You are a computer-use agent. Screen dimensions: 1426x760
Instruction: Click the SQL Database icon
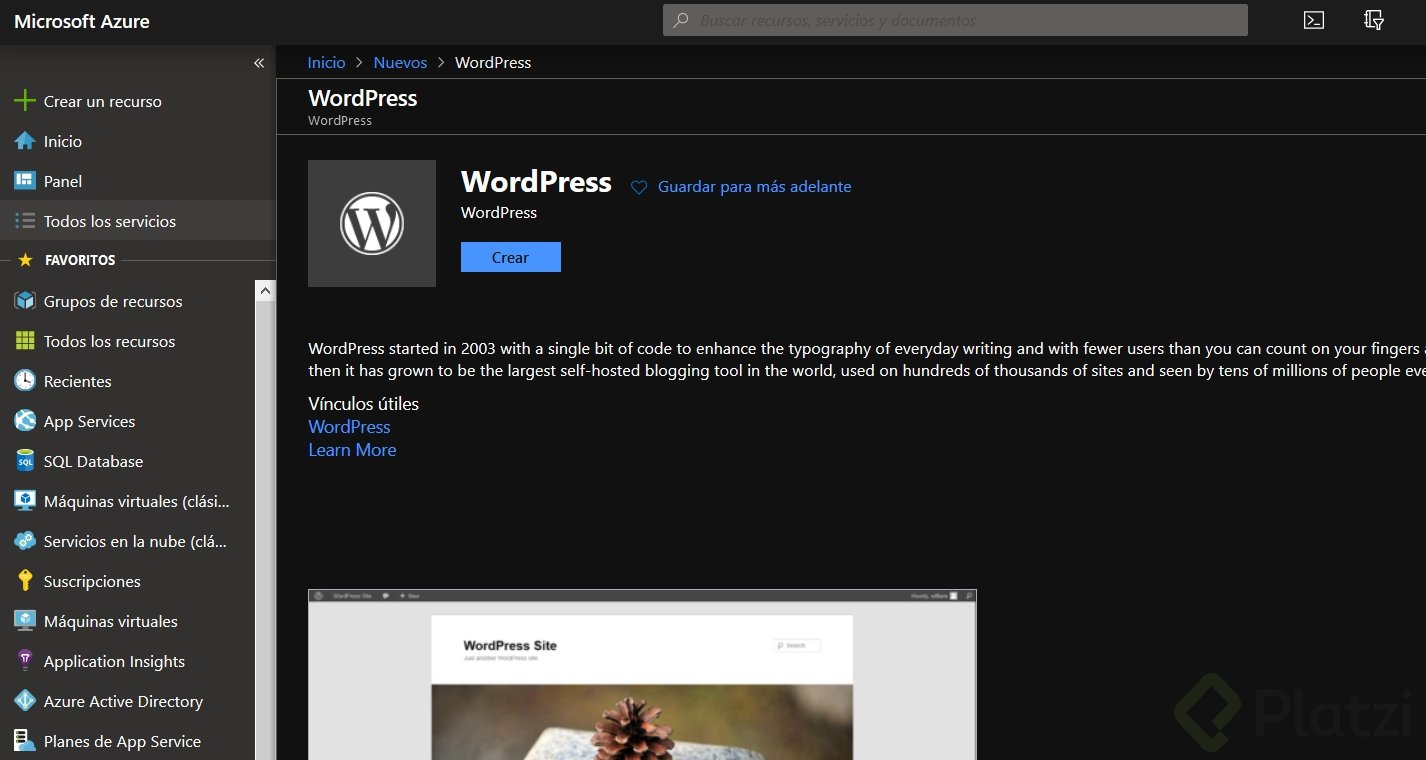point(25,461)
